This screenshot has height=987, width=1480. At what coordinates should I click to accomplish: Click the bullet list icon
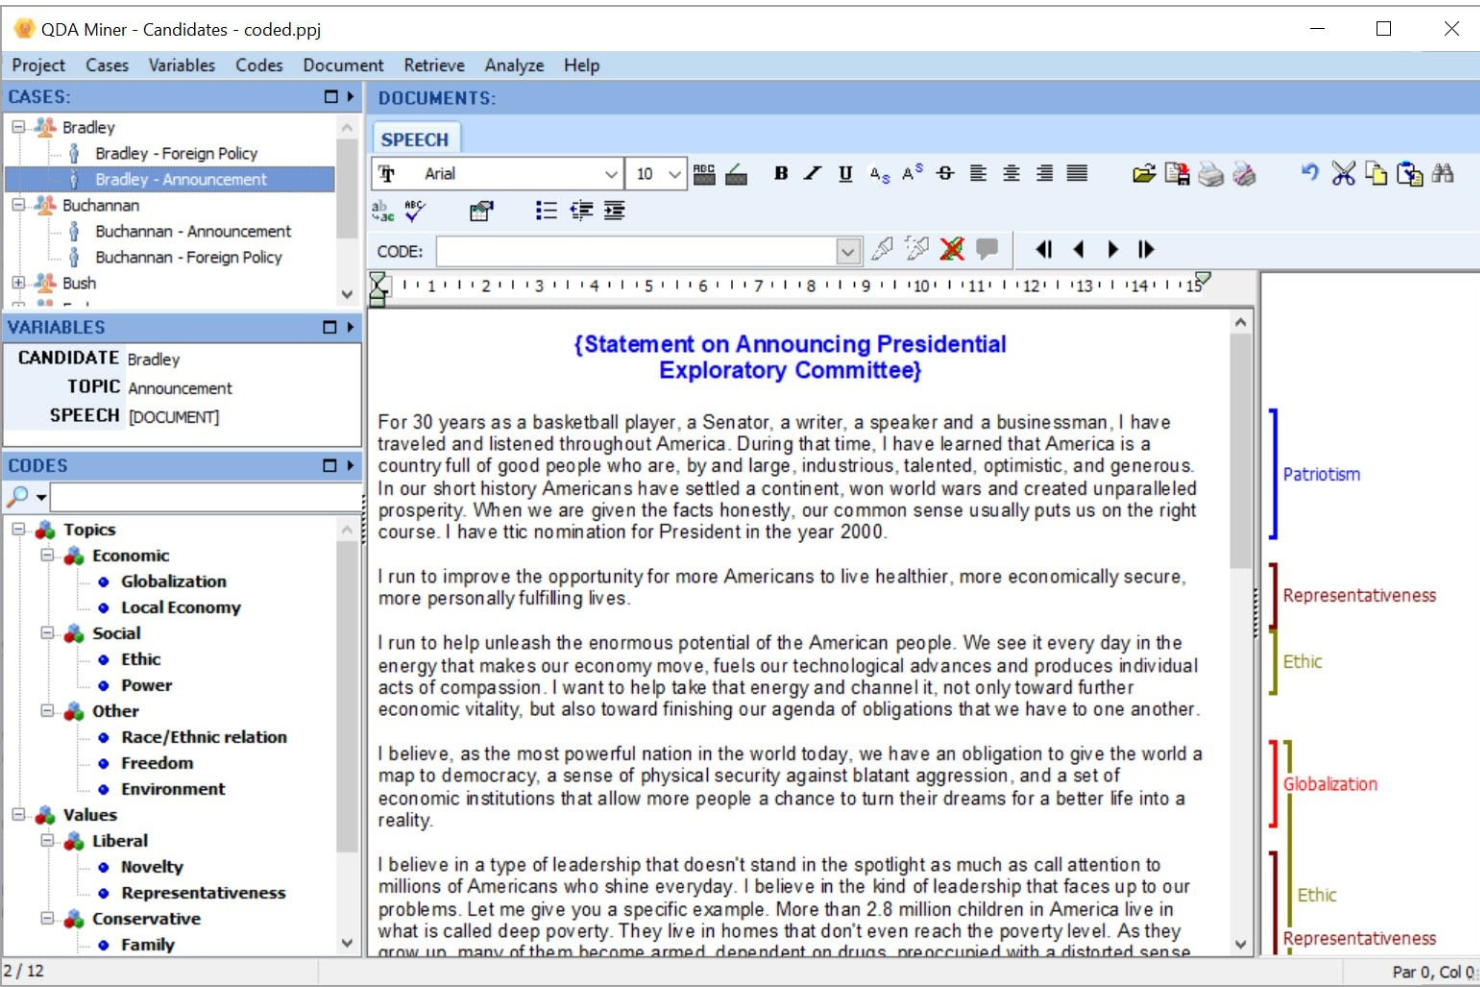[x=546, y=211]
